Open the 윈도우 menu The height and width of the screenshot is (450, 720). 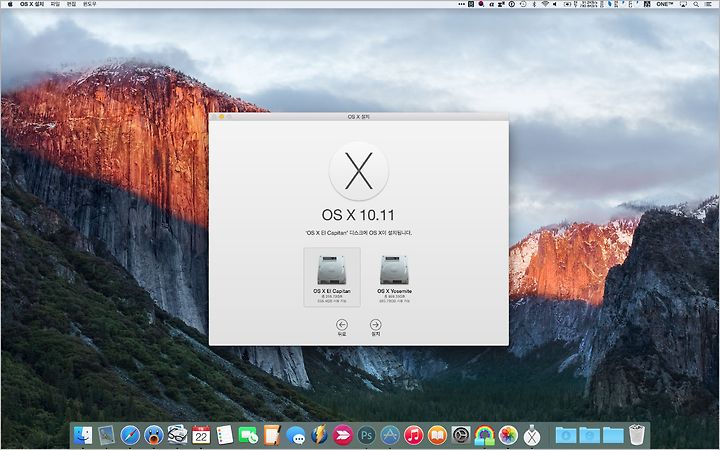click(x=90, y=4)
